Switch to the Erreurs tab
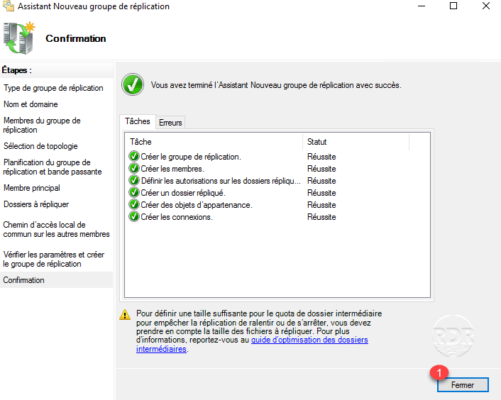501x400 pixels. [x=170, y=123]
